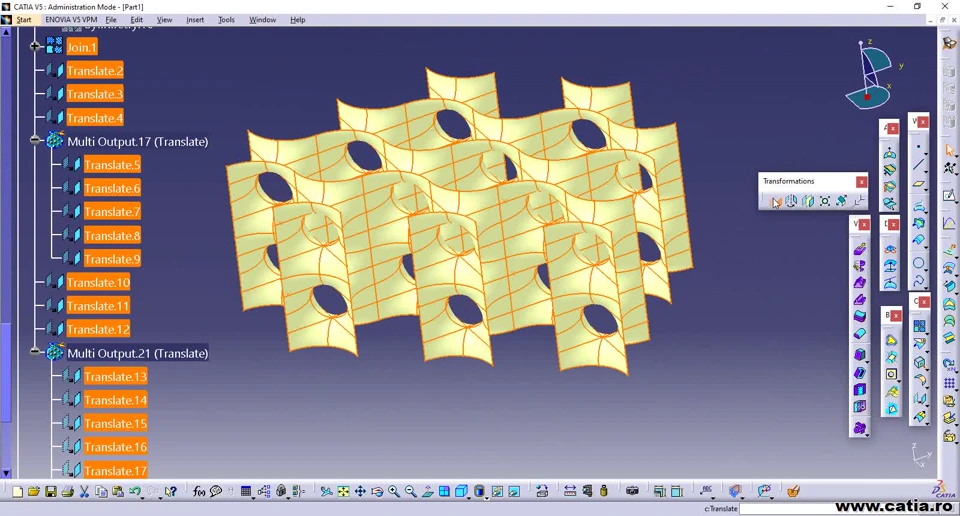960x516 pixels.
Task: Select the Line tool in wireframe toolbar
Action: click(918, 164)
